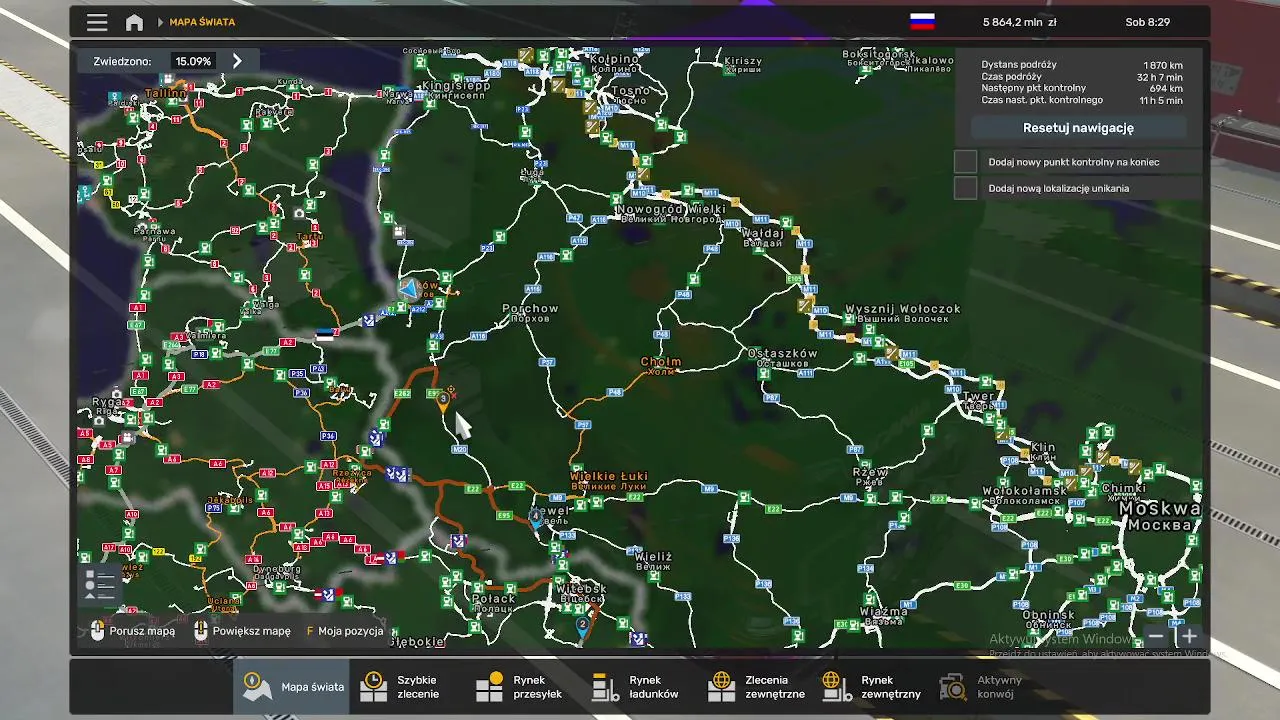Click the MAPA ŚWIATA title
1280x720 pixels.
point(202,22)
